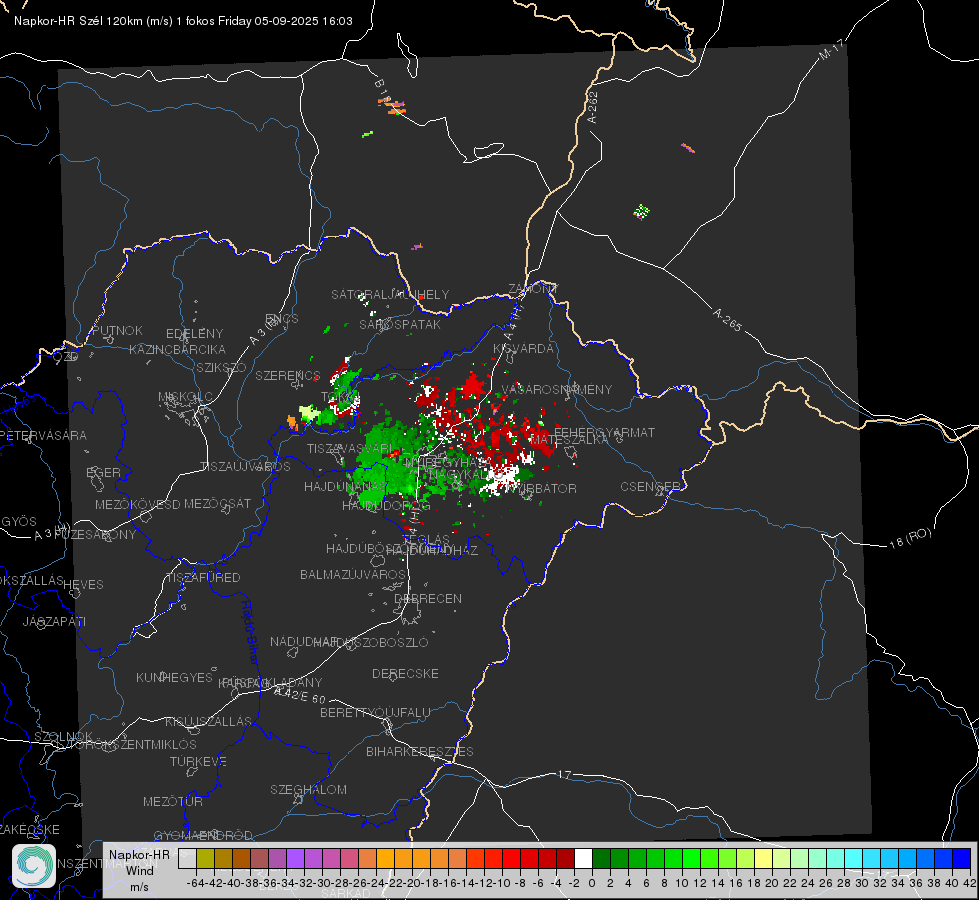
Task: Click the A-262 road label
Action: click(x=593, y=107)
